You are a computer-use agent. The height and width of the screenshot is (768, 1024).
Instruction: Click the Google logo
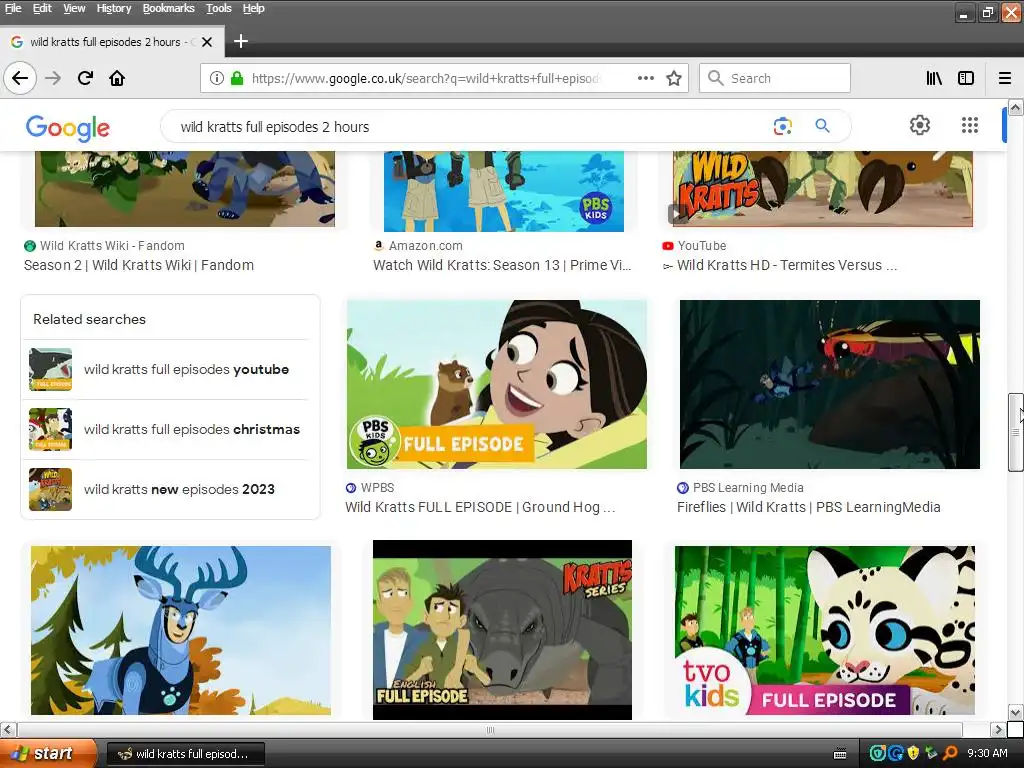pyautogui.click(x=68, y=128)
